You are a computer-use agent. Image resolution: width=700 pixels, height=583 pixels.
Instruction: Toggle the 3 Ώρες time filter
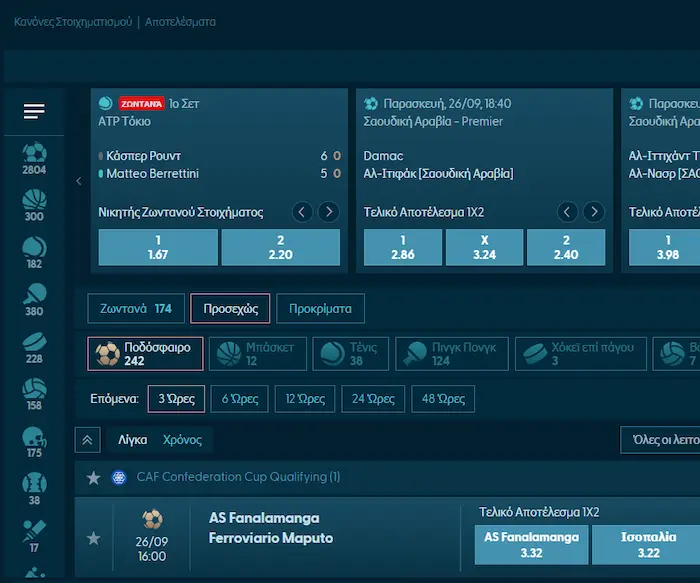pyautogui.click(x=176, y=399)
